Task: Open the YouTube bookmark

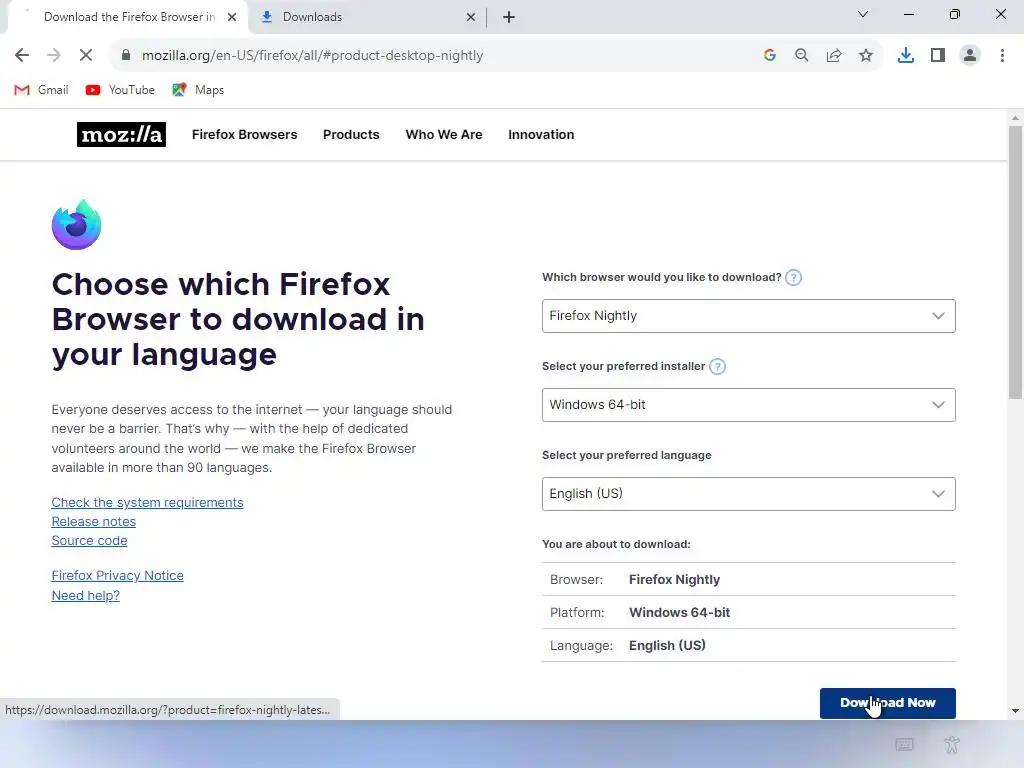Action: click(x=120, y=90)
